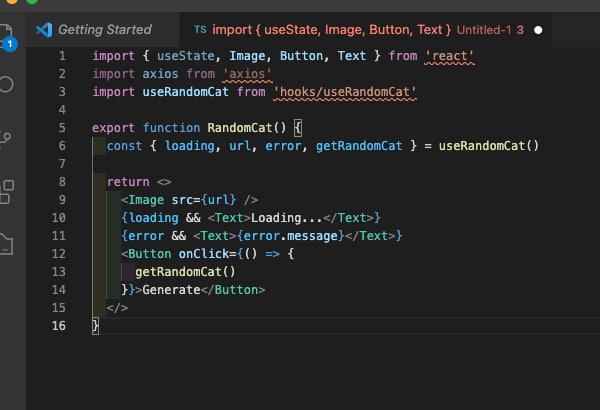Click the 'hooks/useRandomCat' path string
The width and height of the screenshot is (600, 410).
tap(345, 92)
